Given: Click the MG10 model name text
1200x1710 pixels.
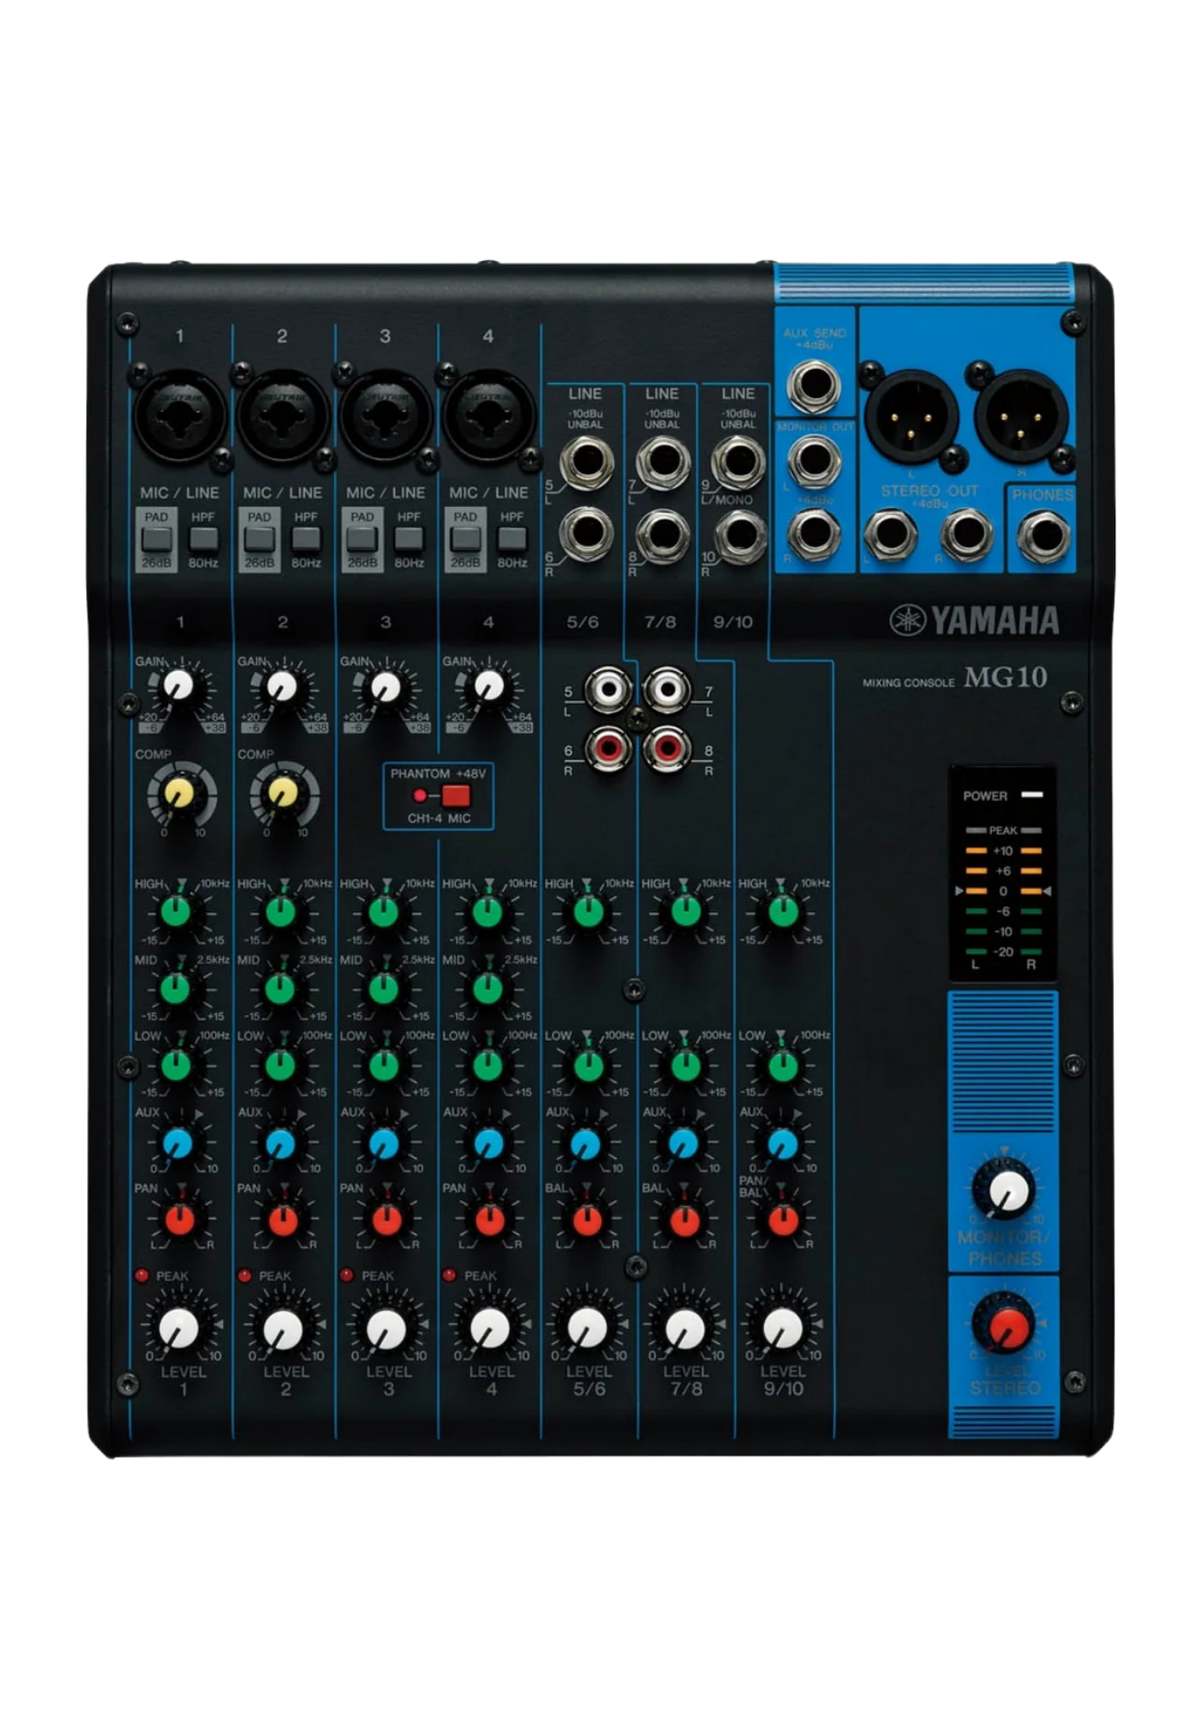Looking at the screenshot, I should click(1006, 677).
